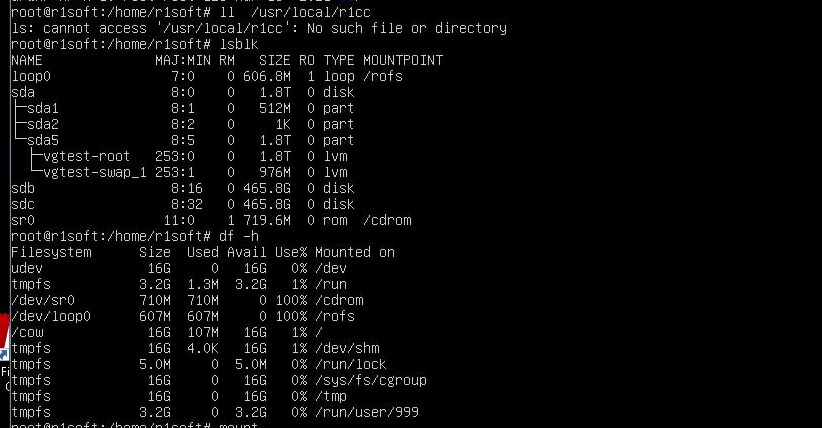
Task: Click the MOUNTPOINT column header
Action: pos(403,60)
